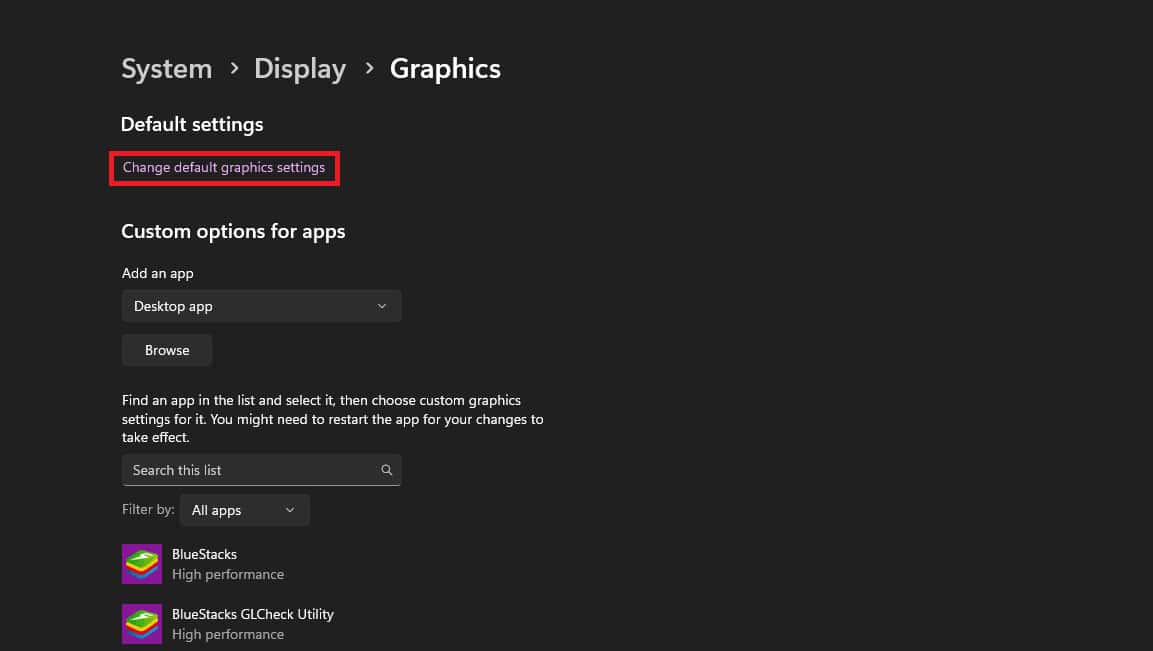Focus the Search this list field
This screenshot has width=1153, height=651.
262,470
